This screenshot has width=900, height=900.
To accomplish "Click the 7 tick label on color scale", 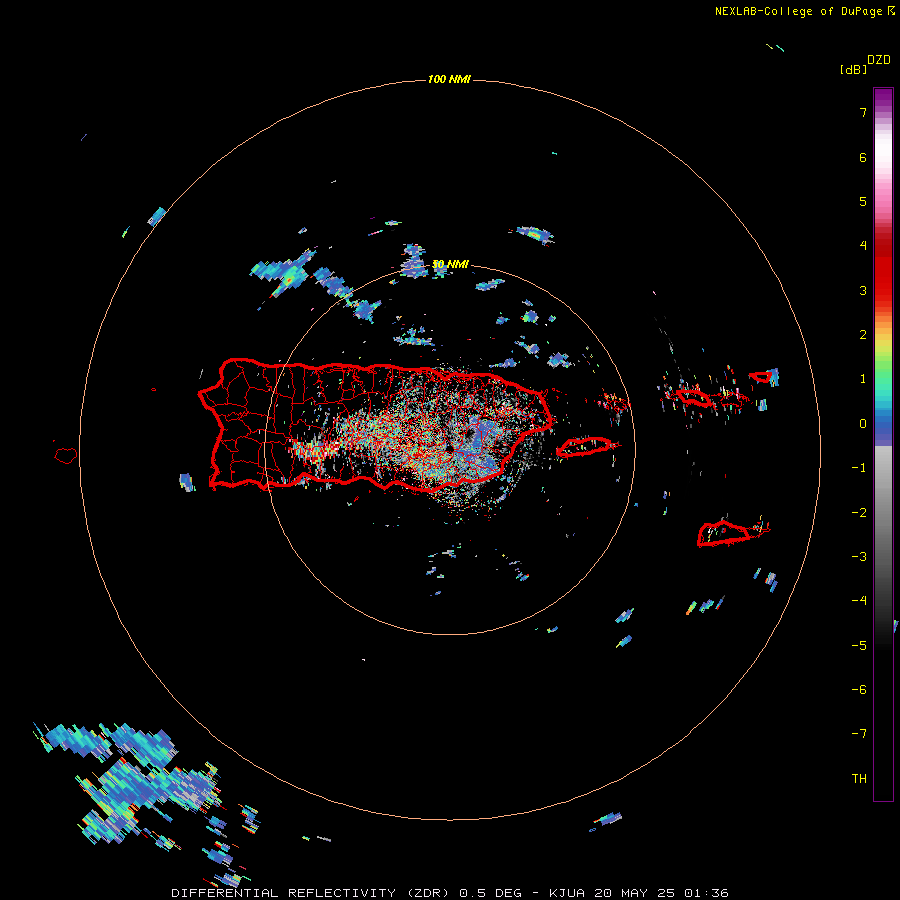I will pyautogui.click(x=863, y=112).
